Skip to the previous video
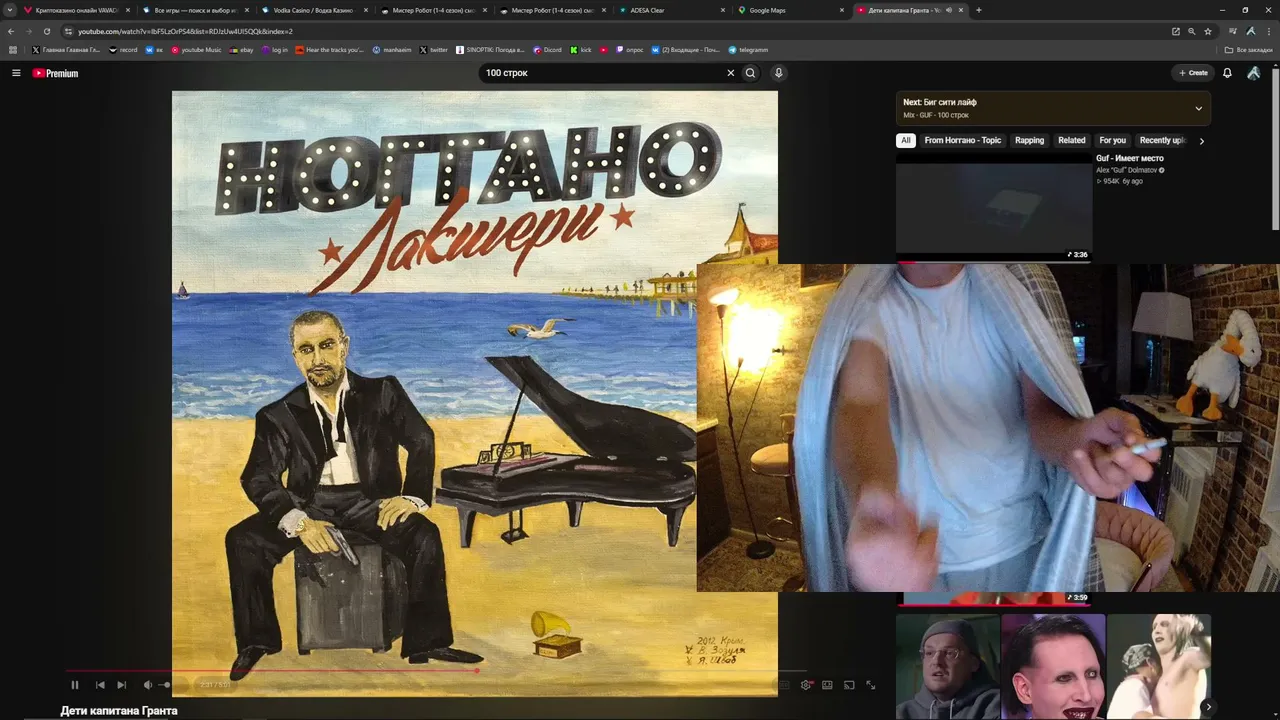The image size is (1280, 720). point(100,685)
